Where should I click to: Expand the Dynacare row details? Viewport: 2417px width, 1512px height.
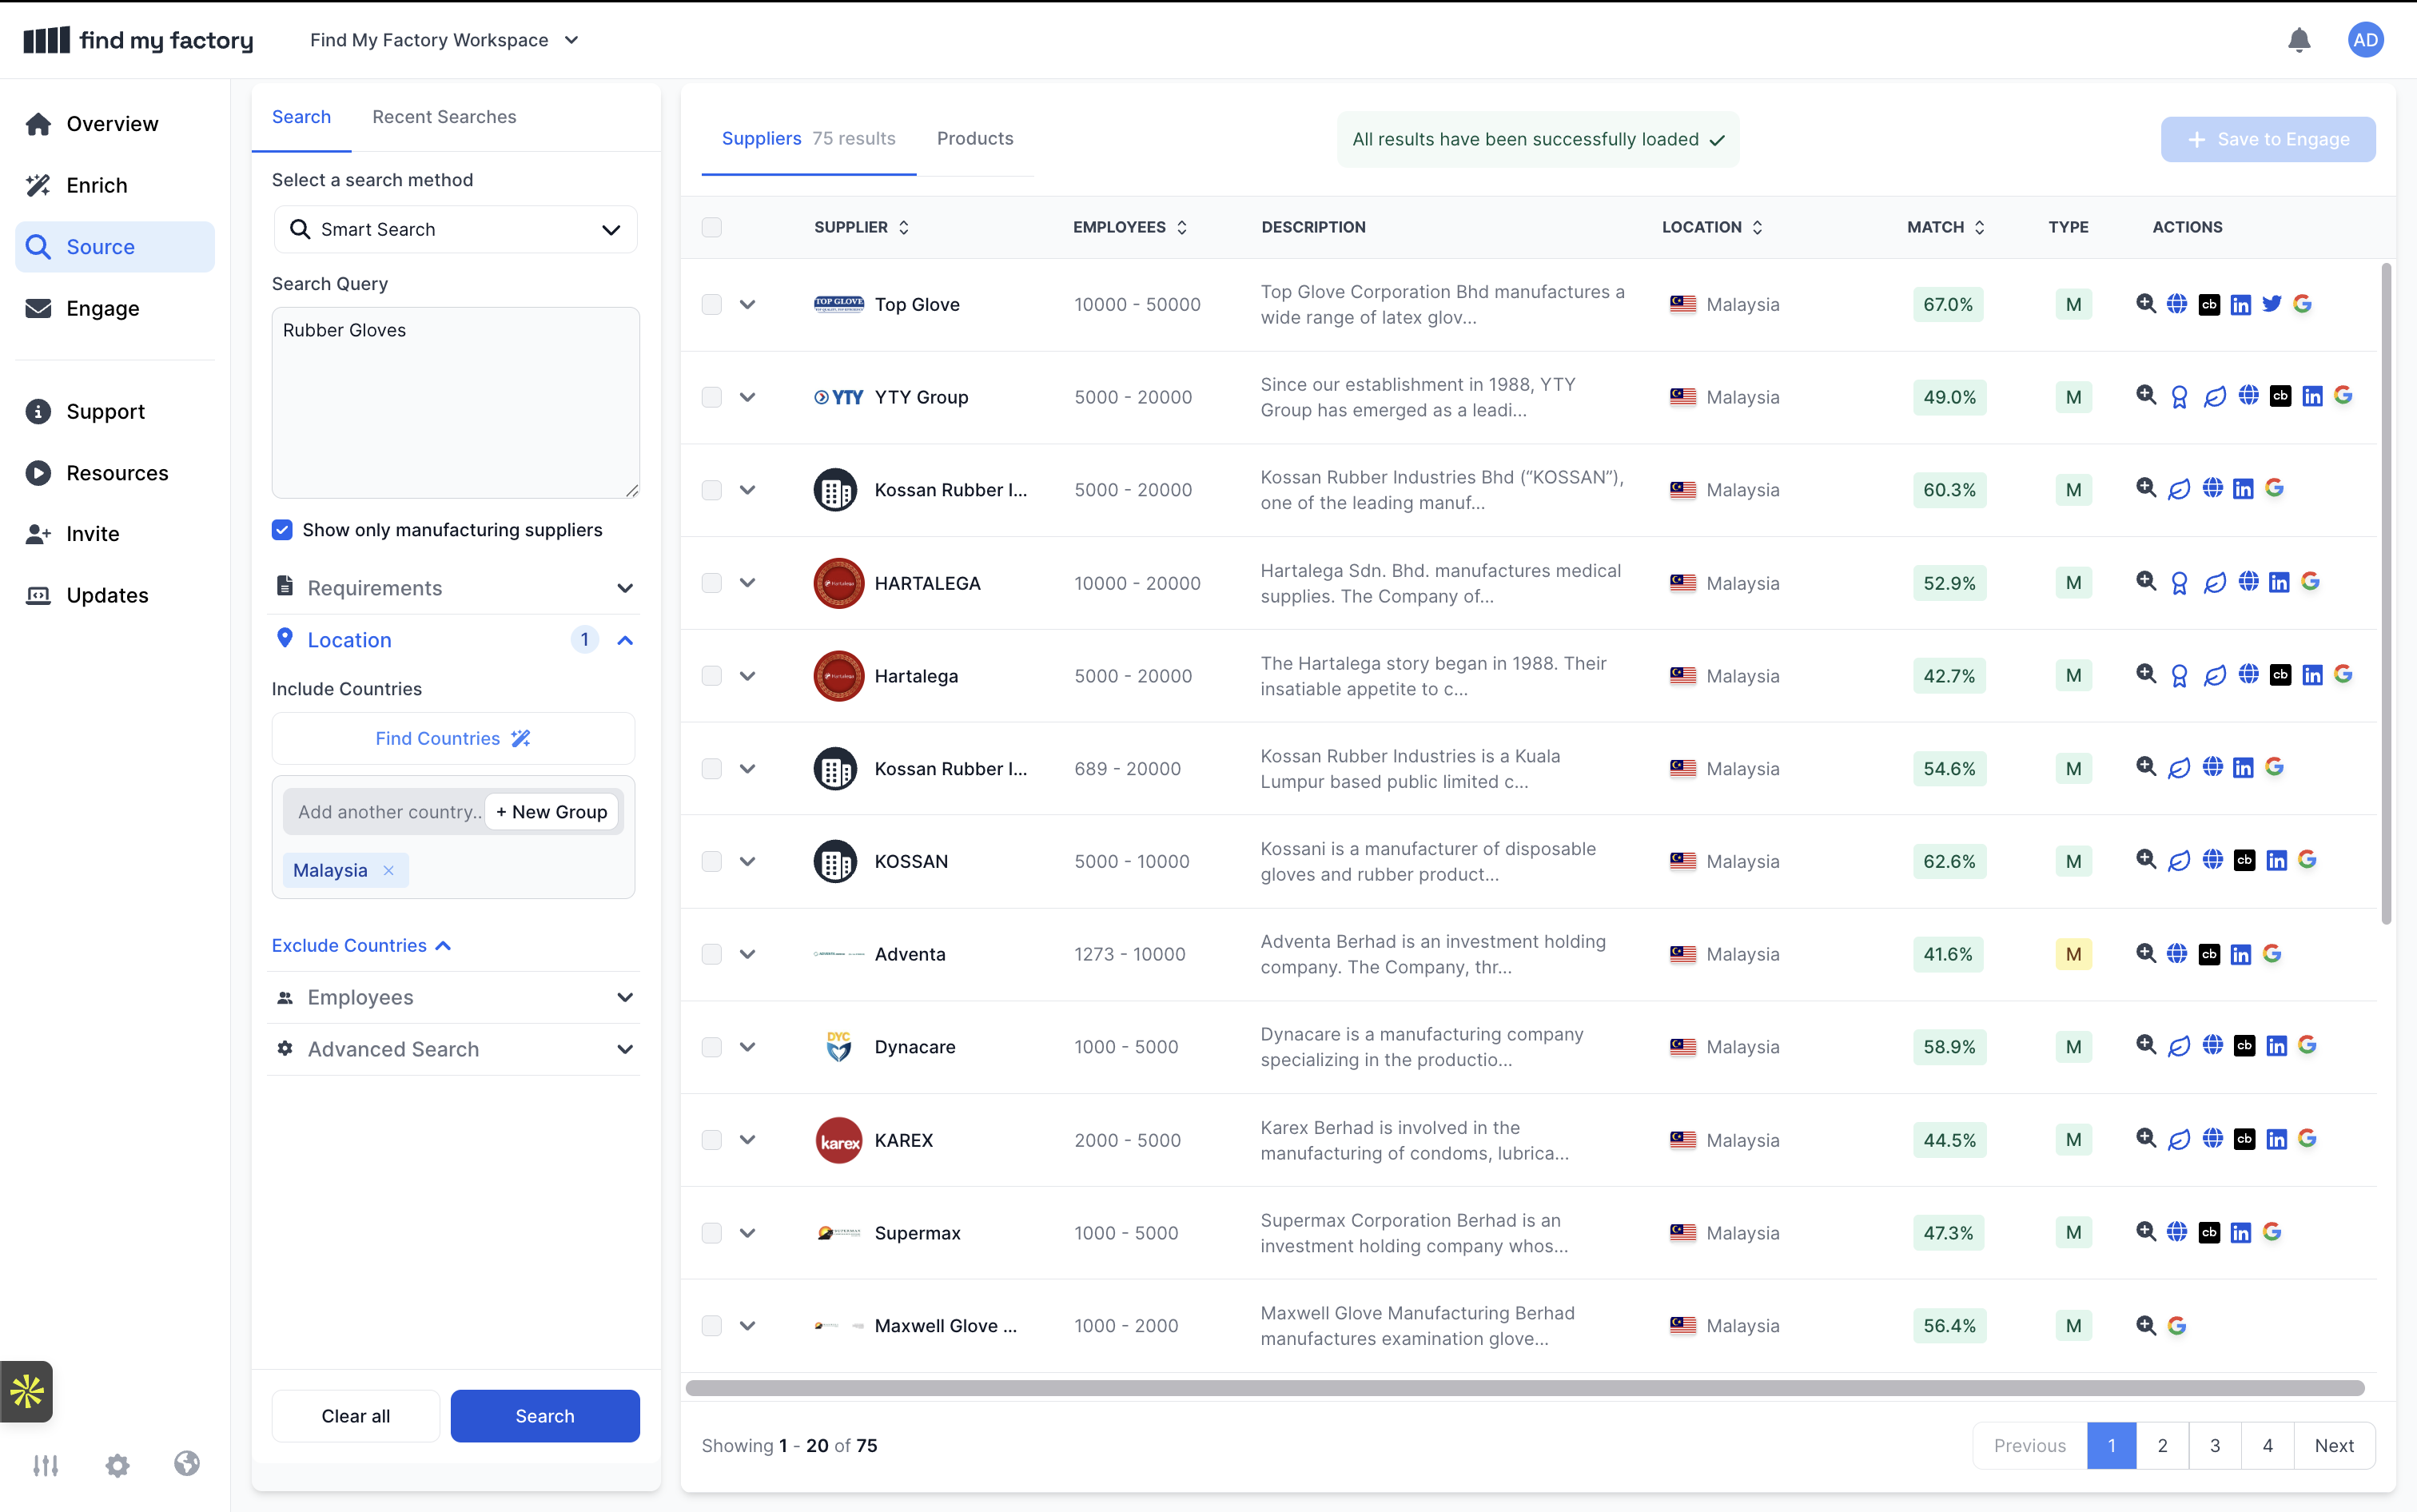pos(747,1047)
